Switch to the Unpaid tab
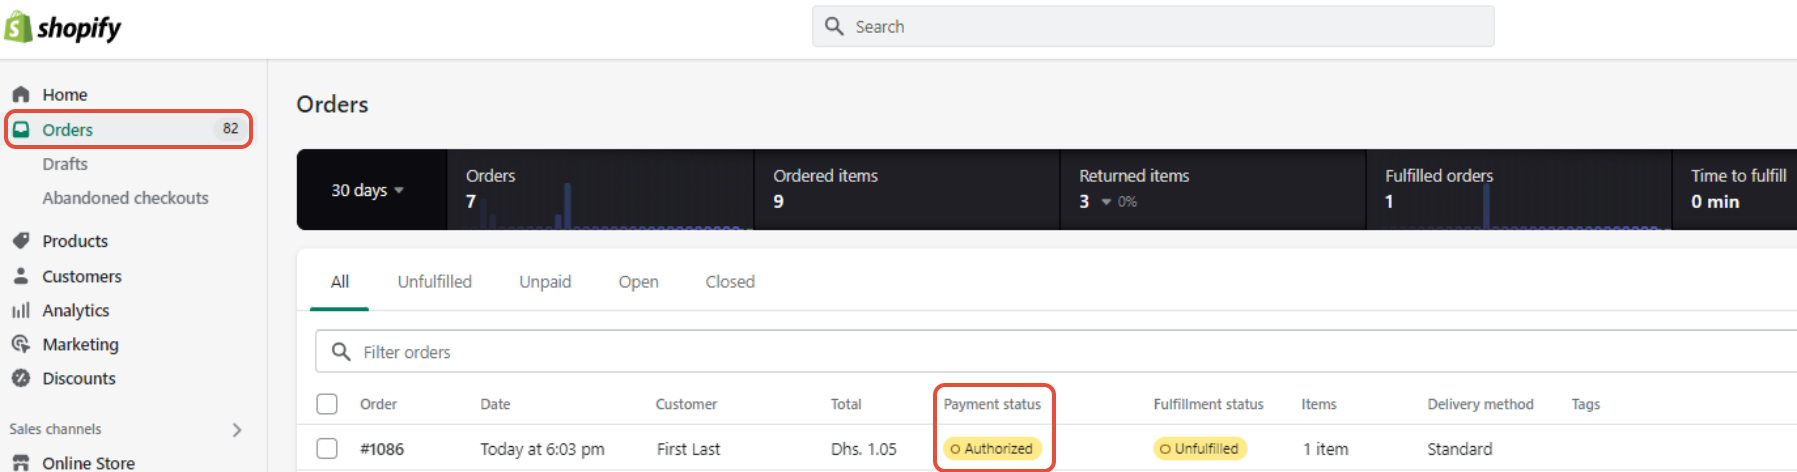1797x472 pixels. tap(545, 282)
